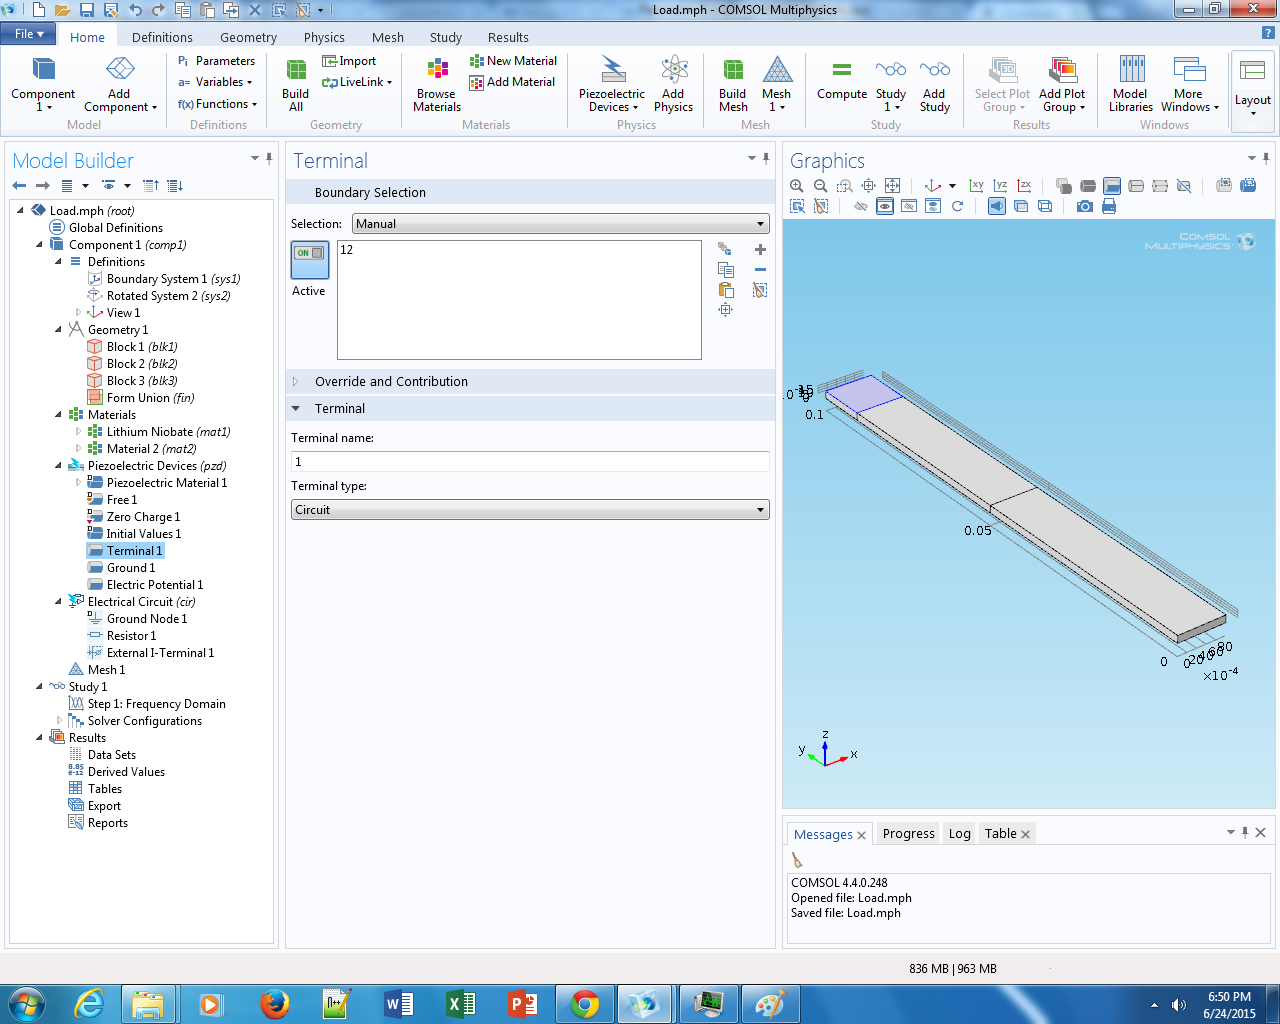Click Zoom Extents in Graphics toolbar
This screenshot has width=1280, height=1024.
tap(892, 186)
